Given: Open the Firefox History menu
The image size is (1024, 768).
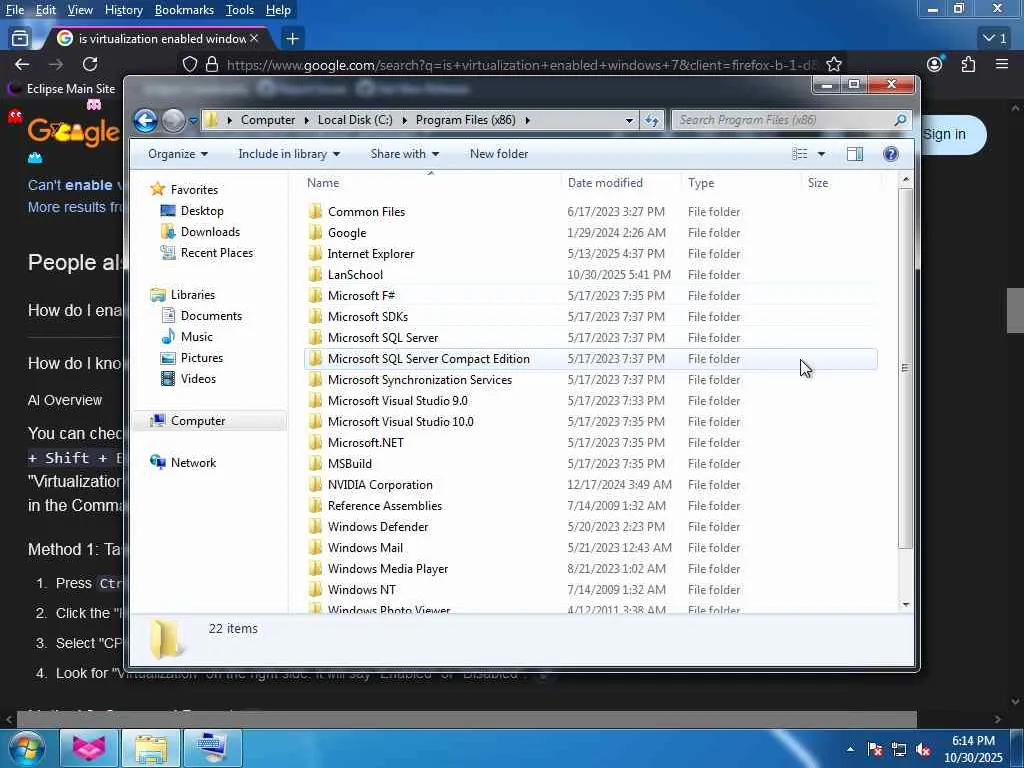Looking at the screenshot, I should click(123, 10).
